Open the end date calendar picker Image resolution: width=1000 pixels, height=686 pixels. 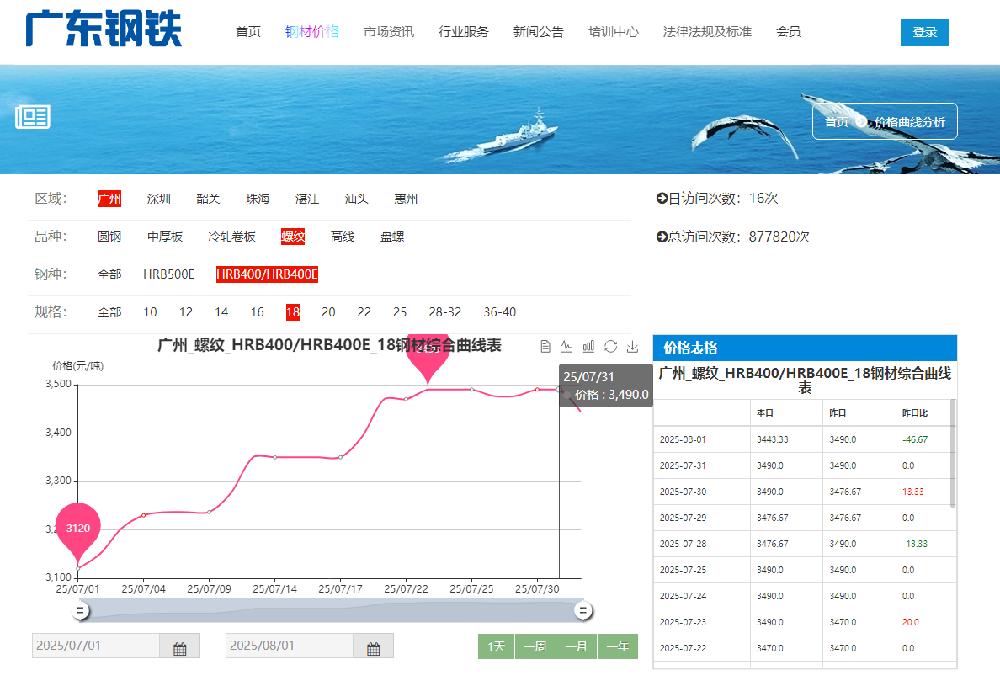click(x=373, y=647)
